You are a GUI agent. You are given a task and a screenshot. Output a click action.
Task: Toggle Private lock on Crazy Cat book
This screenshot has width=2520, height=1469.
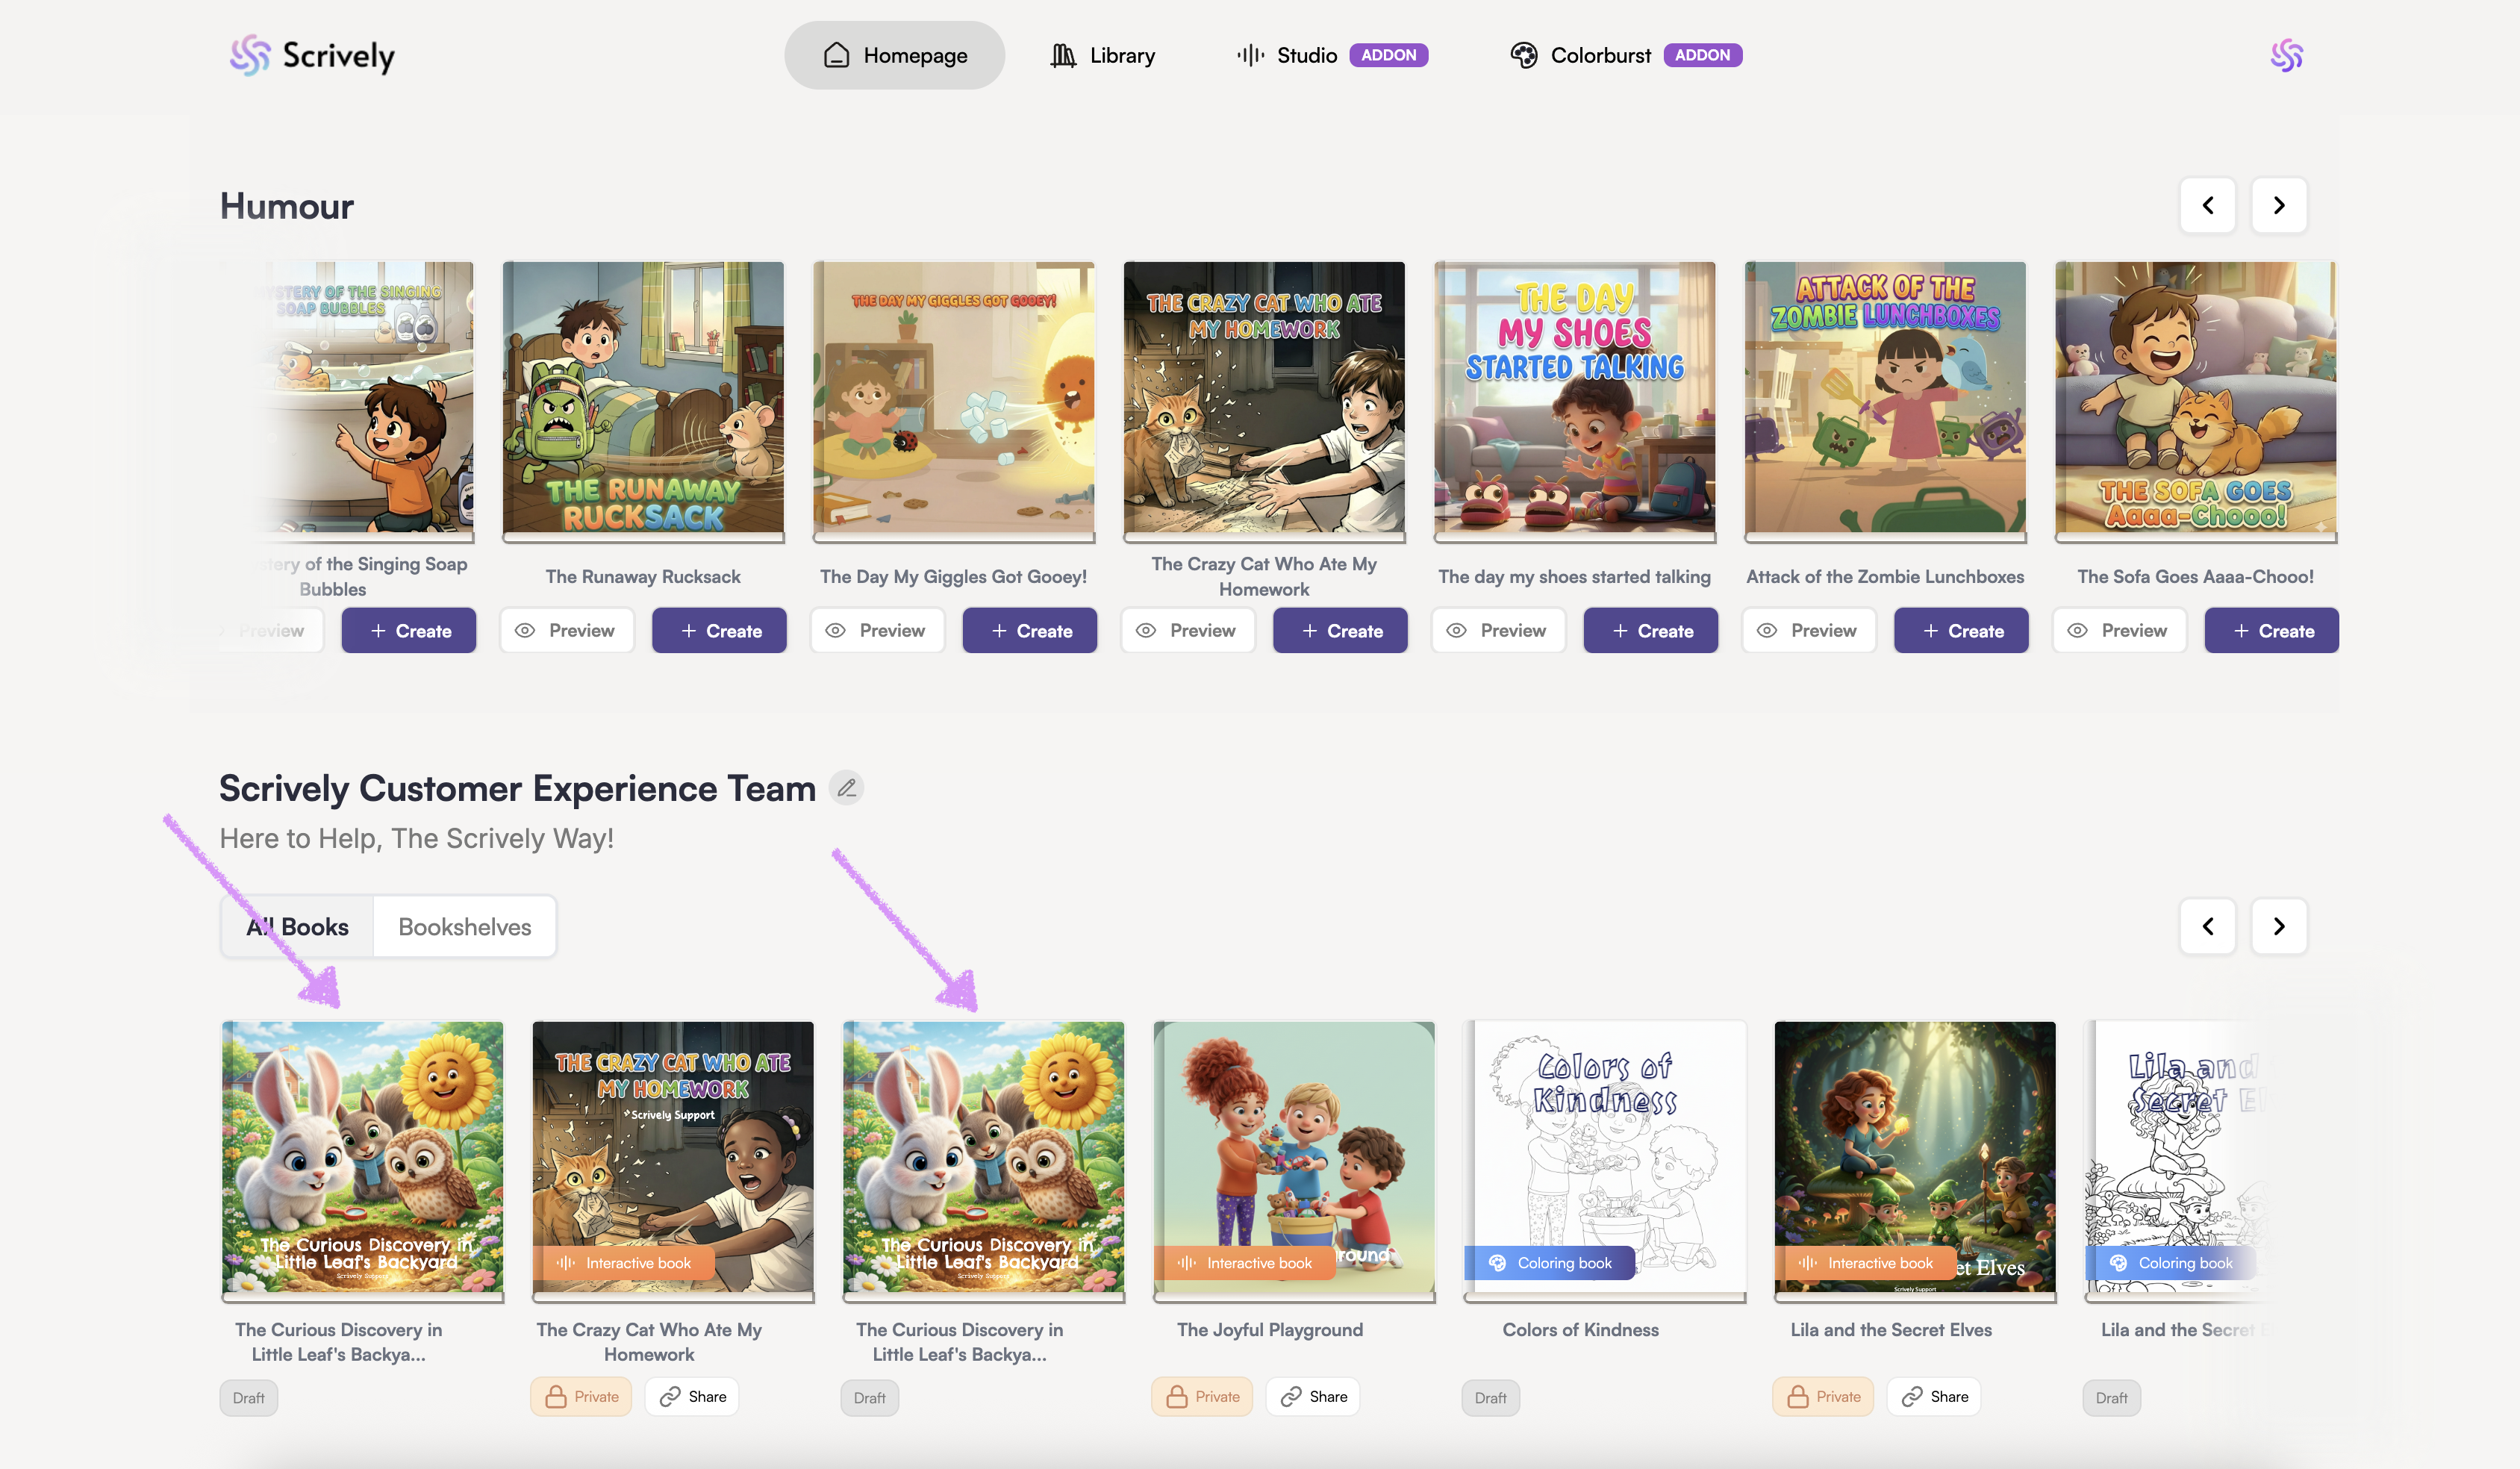pos(581,1397)
